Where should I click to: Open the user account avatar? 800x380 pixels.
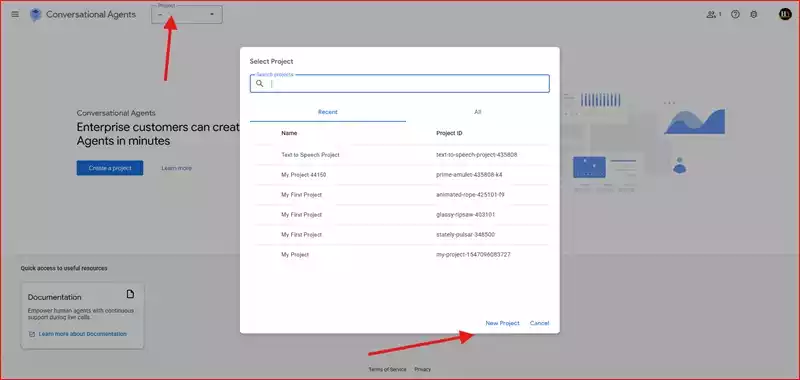pyautogui.click(x=785, y=14)
